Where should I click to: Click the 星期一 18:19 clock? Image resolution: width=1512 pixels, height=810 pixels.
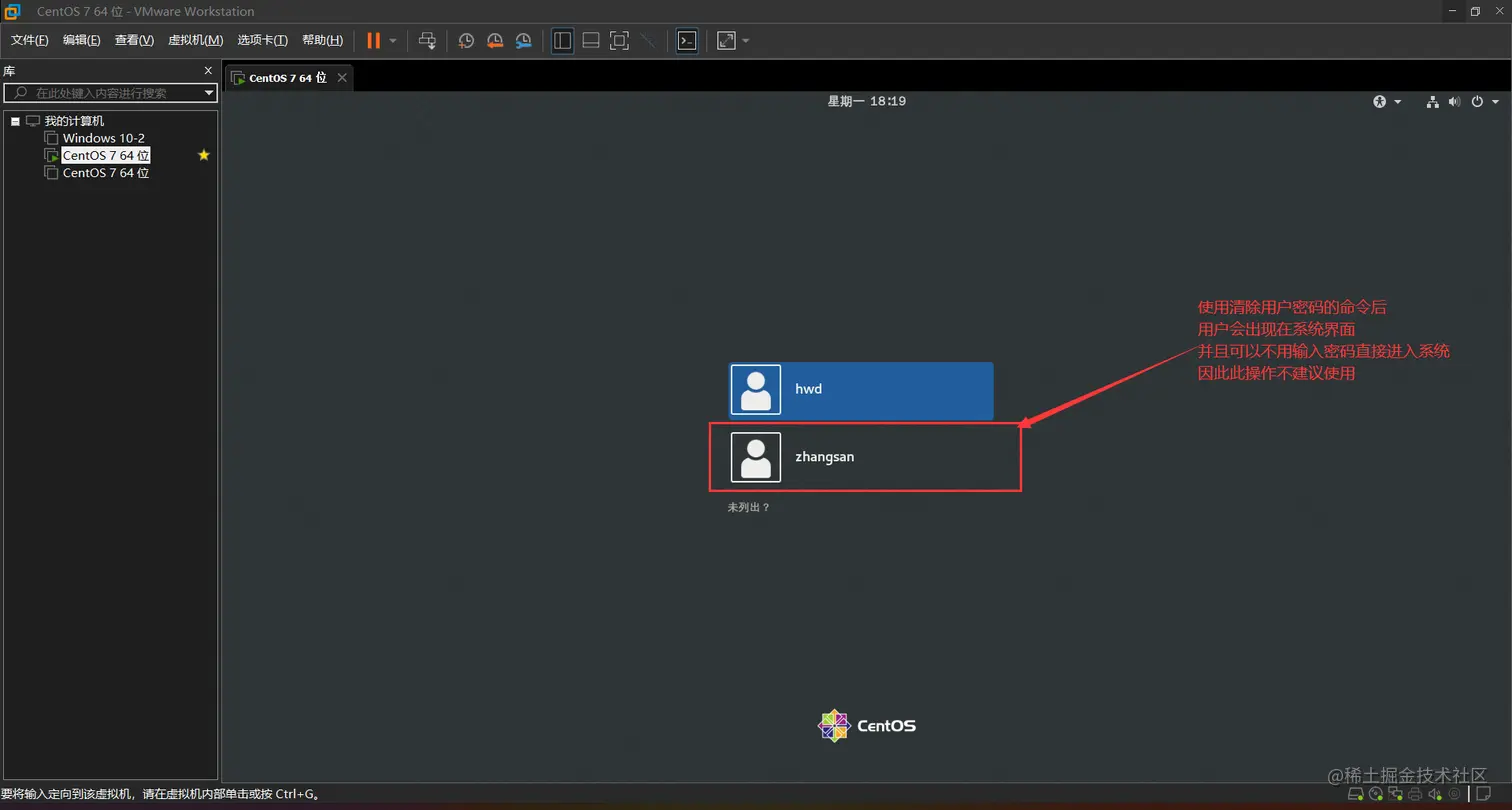[866, 101]
